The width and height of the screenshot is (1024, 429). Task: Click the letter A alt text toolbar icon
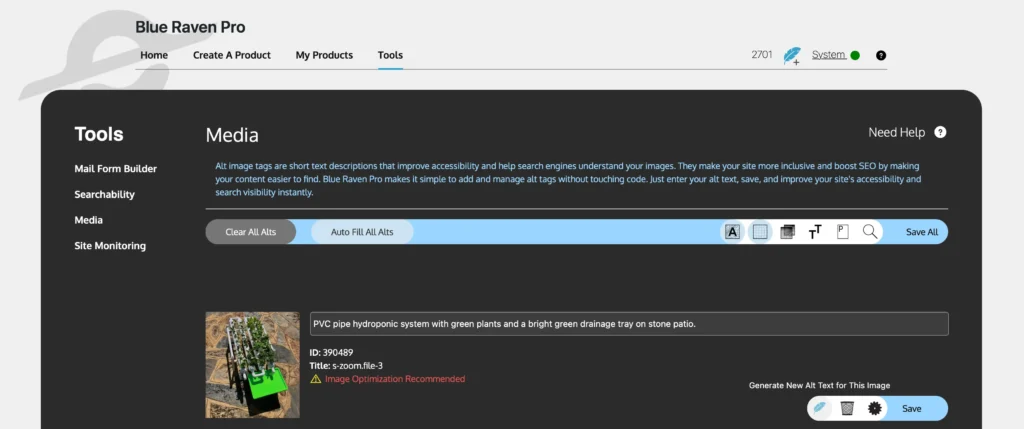coord(732,232)
